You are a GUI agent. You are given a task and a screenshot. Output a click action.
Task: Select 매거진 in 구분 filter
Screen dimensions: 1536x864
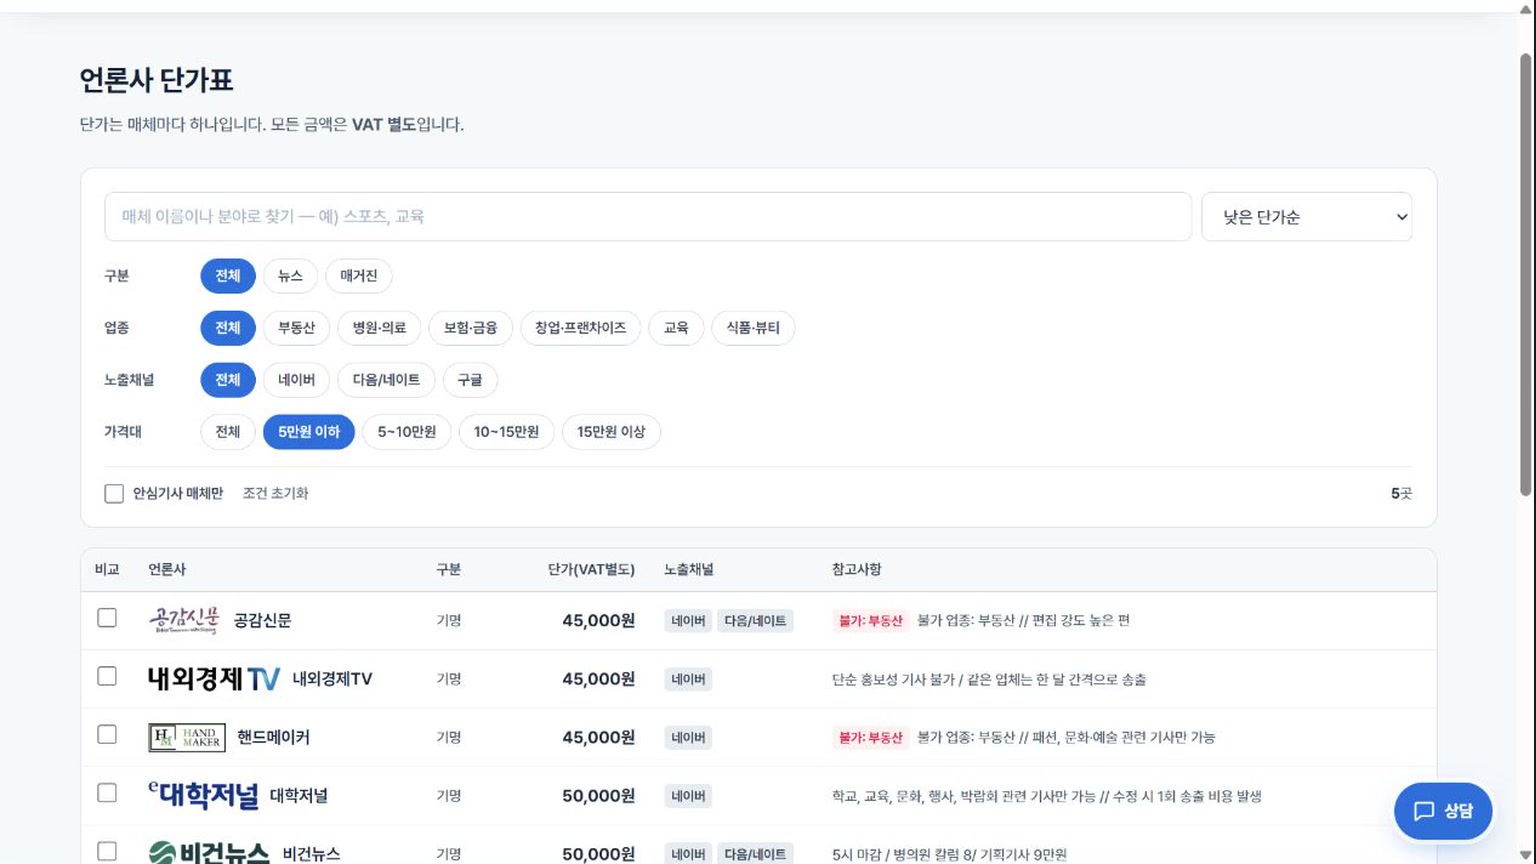click(359, 276)
